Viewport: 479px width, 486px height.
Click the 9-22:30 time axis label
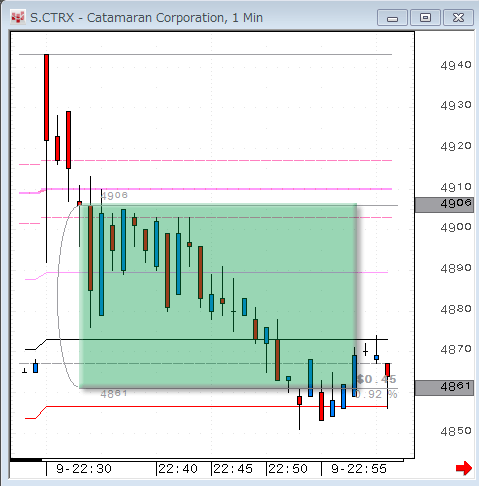coord(84,469)
